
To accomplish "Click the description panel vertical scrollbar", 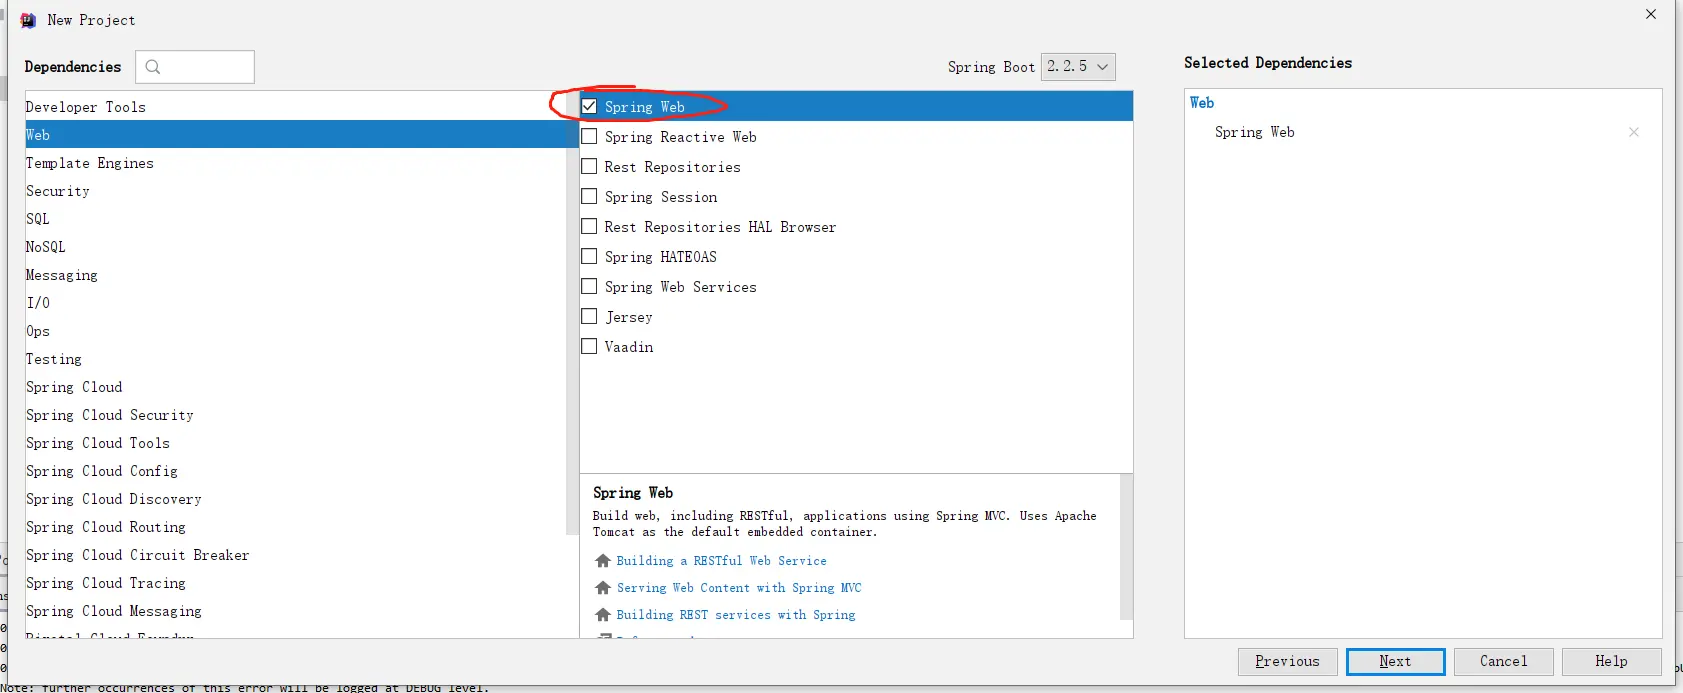I will (1126, 547).
